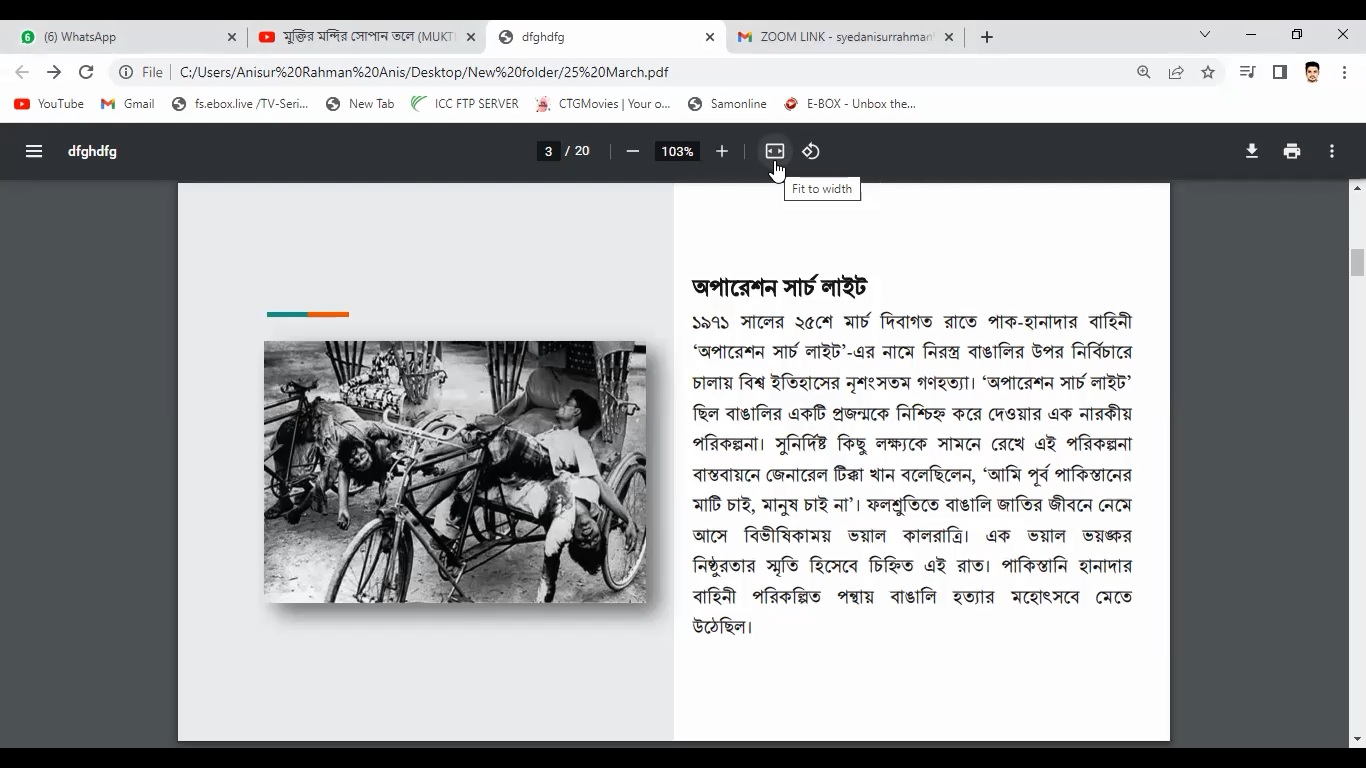Open fs.ebox.live TV-Series bookmark
Viewport: 1366px width, 768px height.
[240, 104]
